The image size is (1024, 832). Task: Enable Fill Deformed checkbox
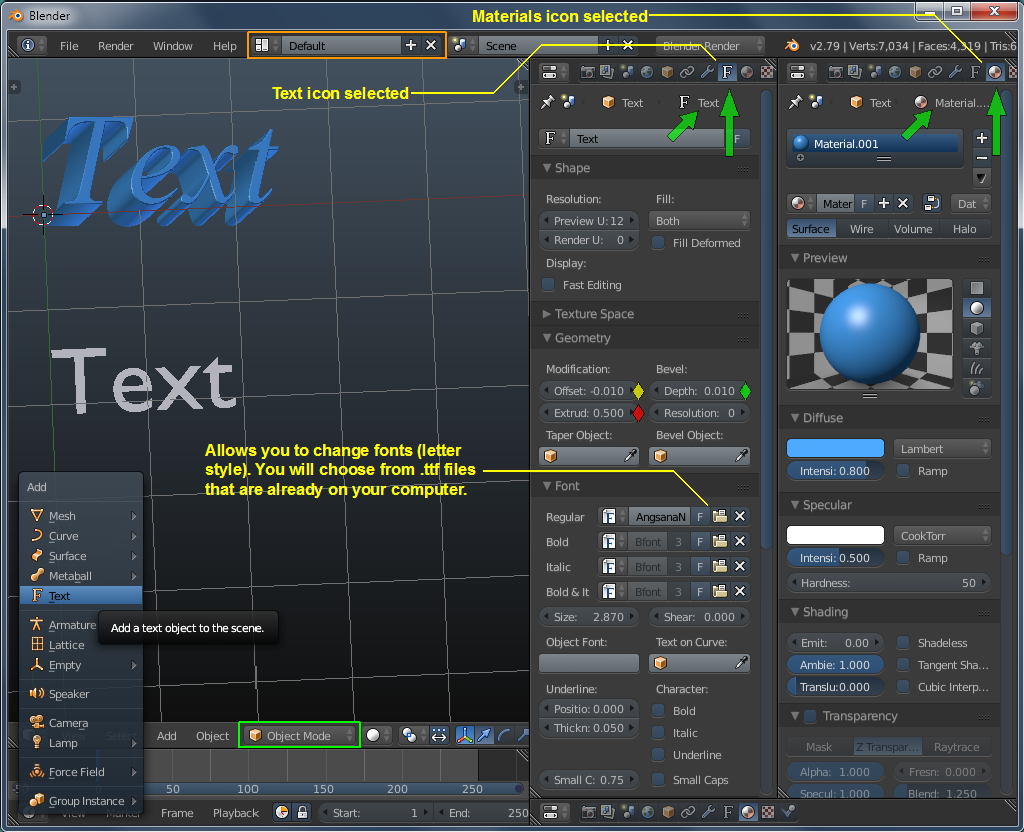658,243
